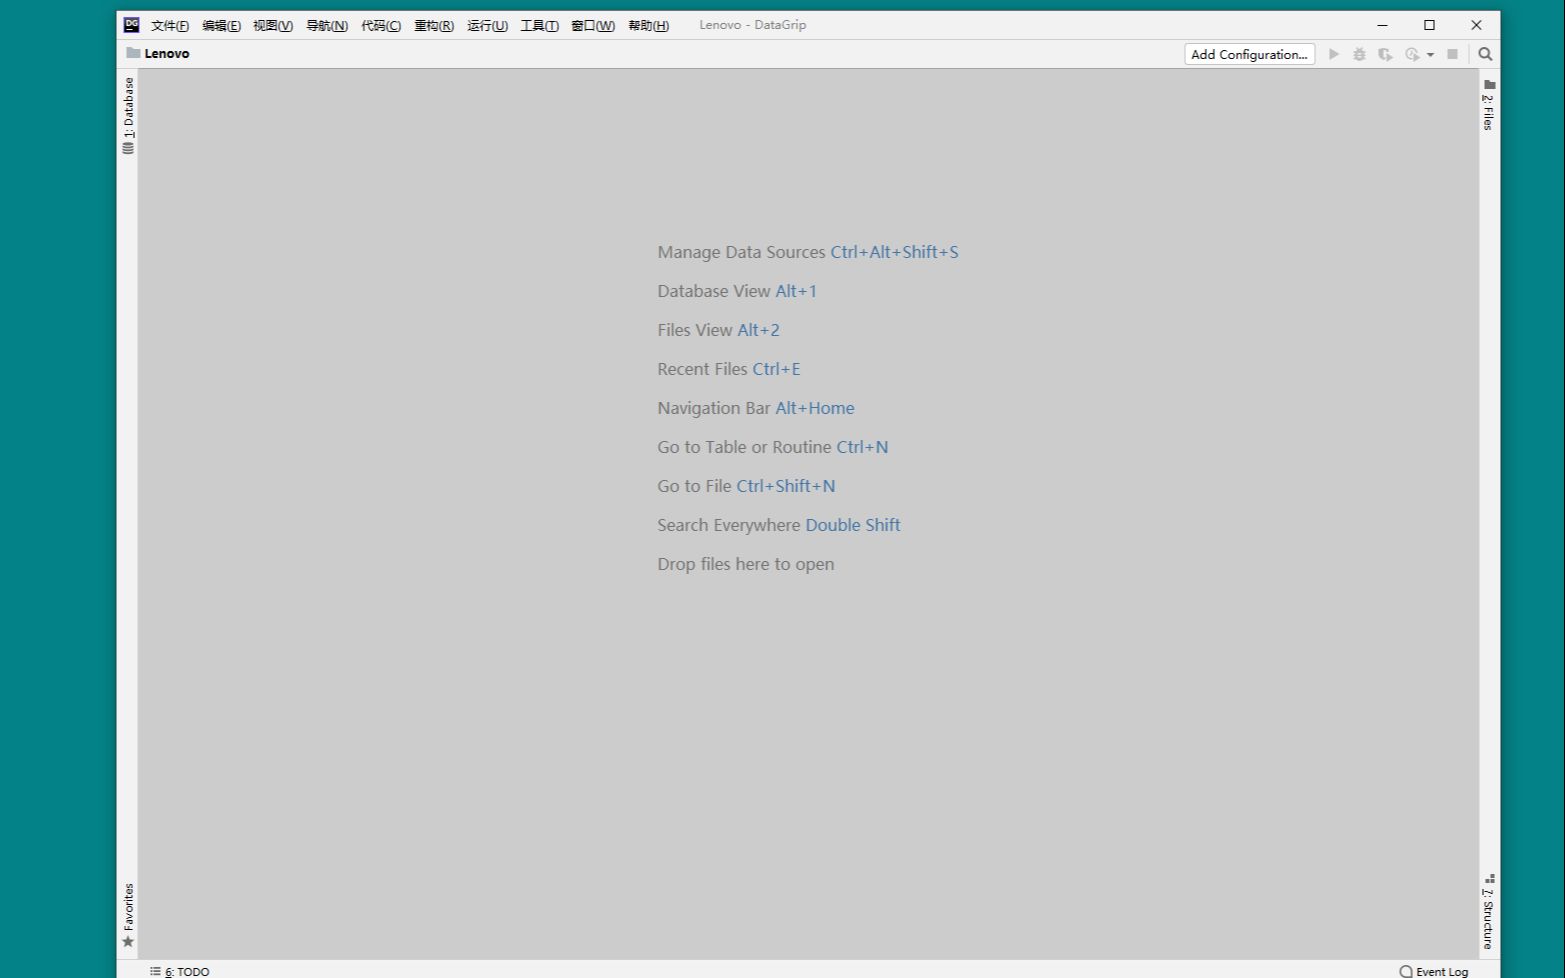Open the 导航(N) menu
The height and width of the screenshot is (978, 1565).
[326, 26]
